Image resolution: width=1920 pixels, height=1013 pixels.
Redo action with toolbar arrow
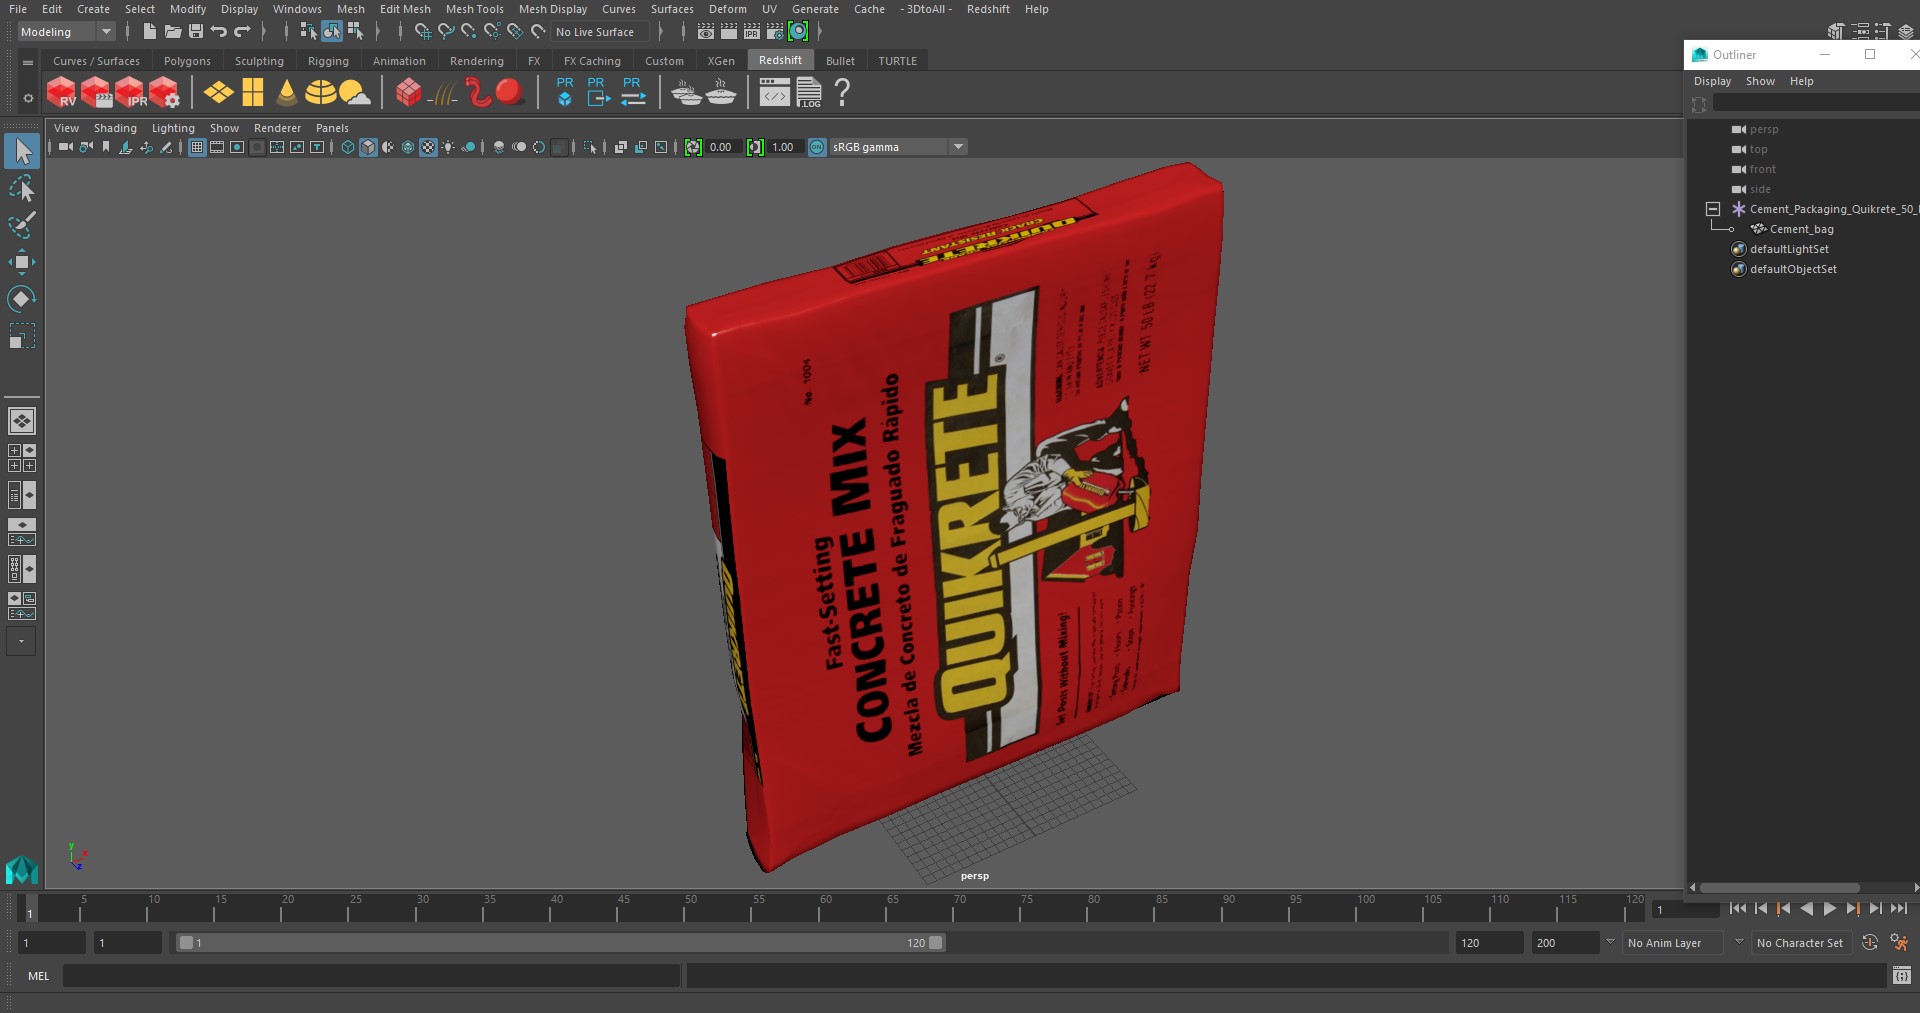[x=242, y=32]
